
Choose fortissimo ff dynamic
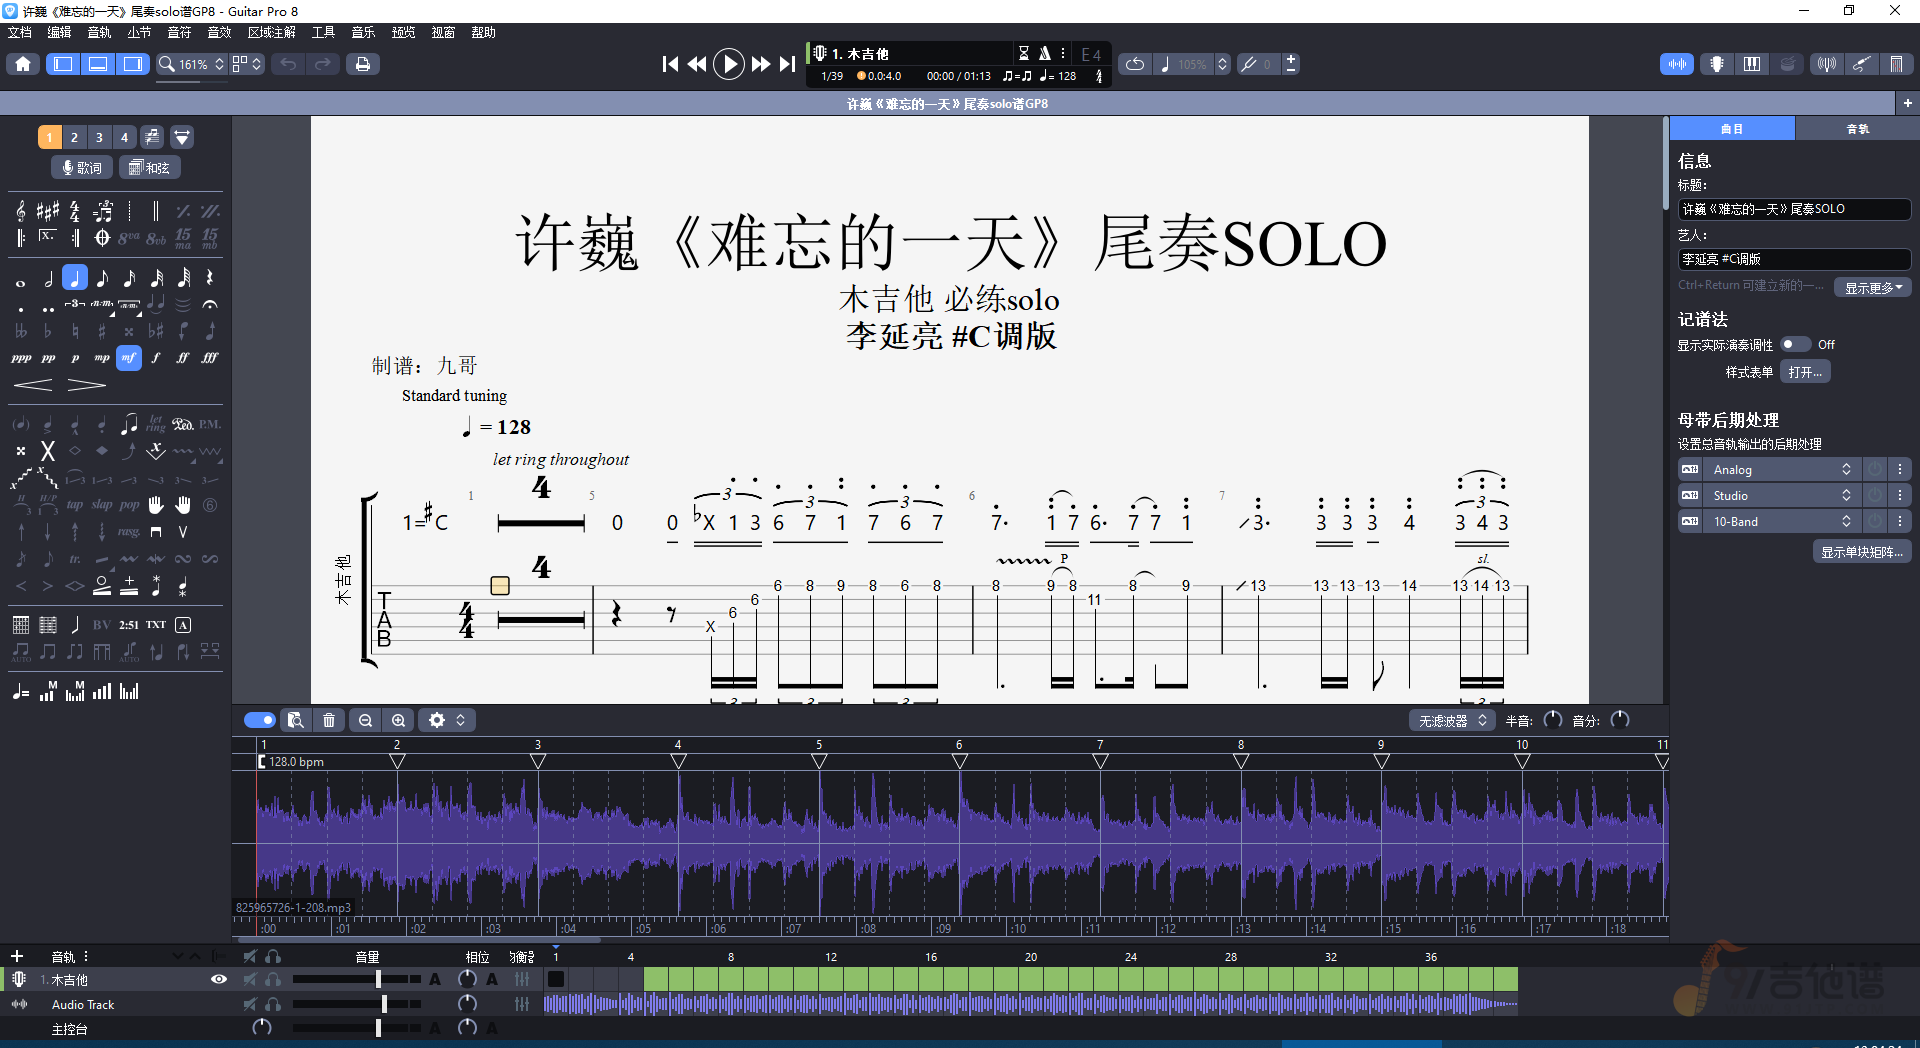tap(183, 357)
